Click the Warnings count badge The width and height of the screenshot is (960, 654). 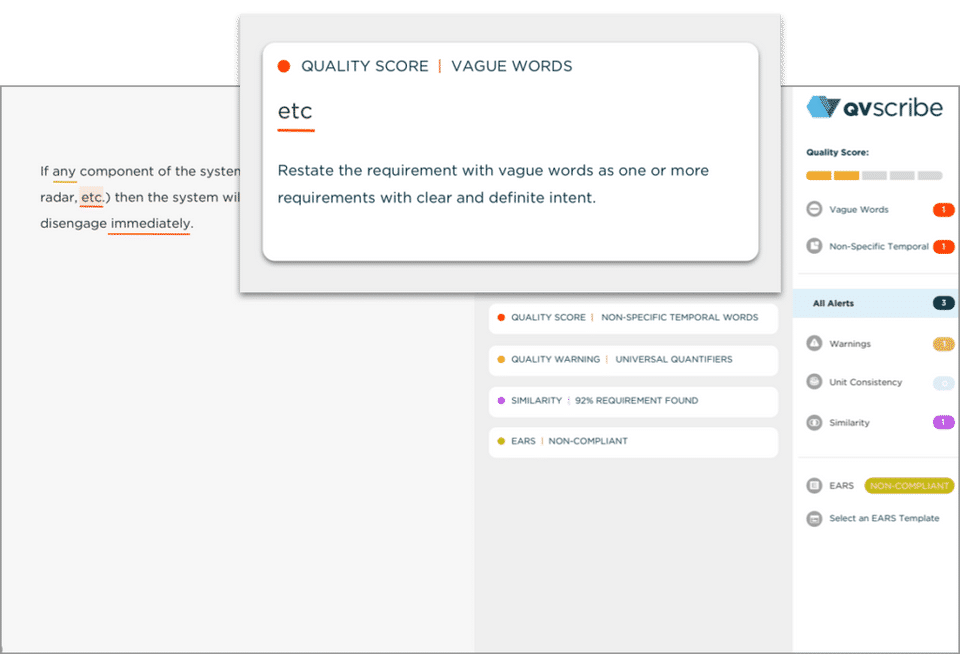pyautogui.click(x=943, y=344)
